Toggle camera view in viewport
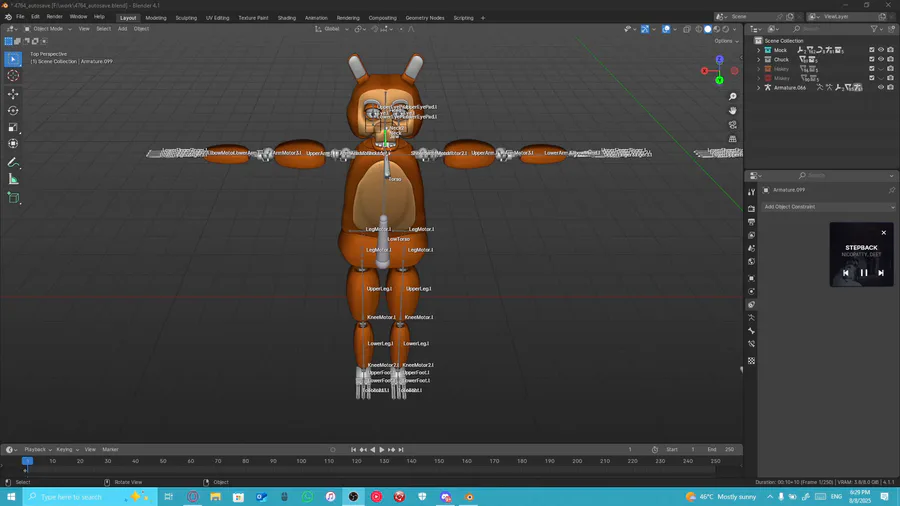Image resolution: width=900 pixels, height=506 pixels. pyautogui.click(x=732, y=125)
